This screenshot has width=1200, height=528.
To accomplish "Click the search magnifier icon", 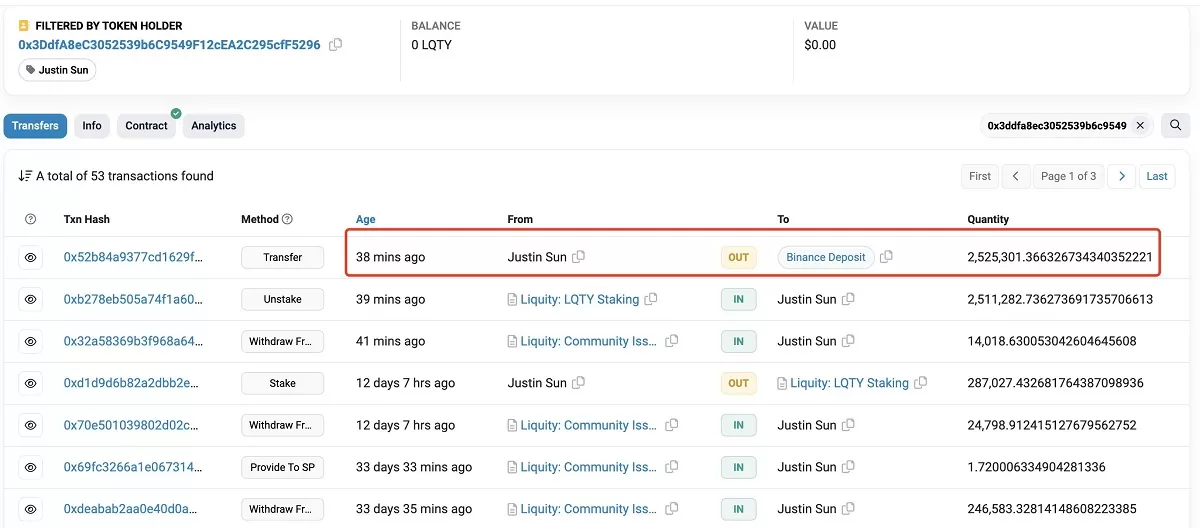I will tap(1176, 126).
